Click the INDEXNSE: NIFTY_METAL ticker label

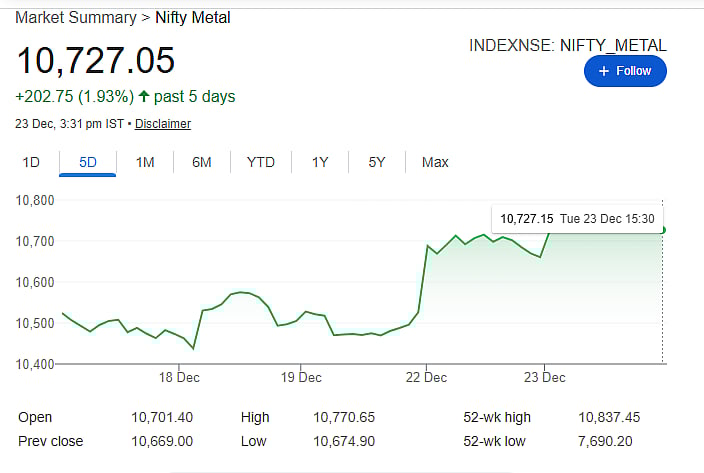567,45
